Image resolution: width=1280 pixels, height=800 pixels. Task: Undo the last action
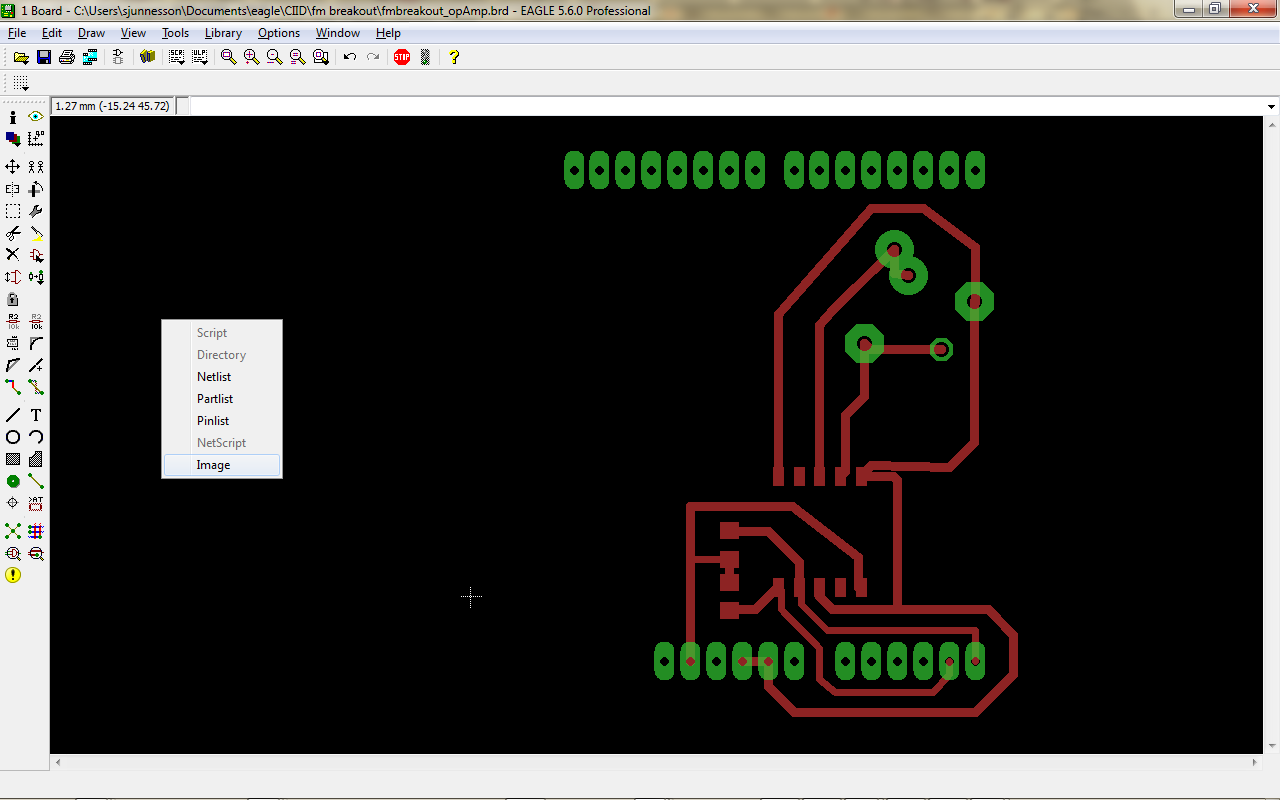point(350,57)
